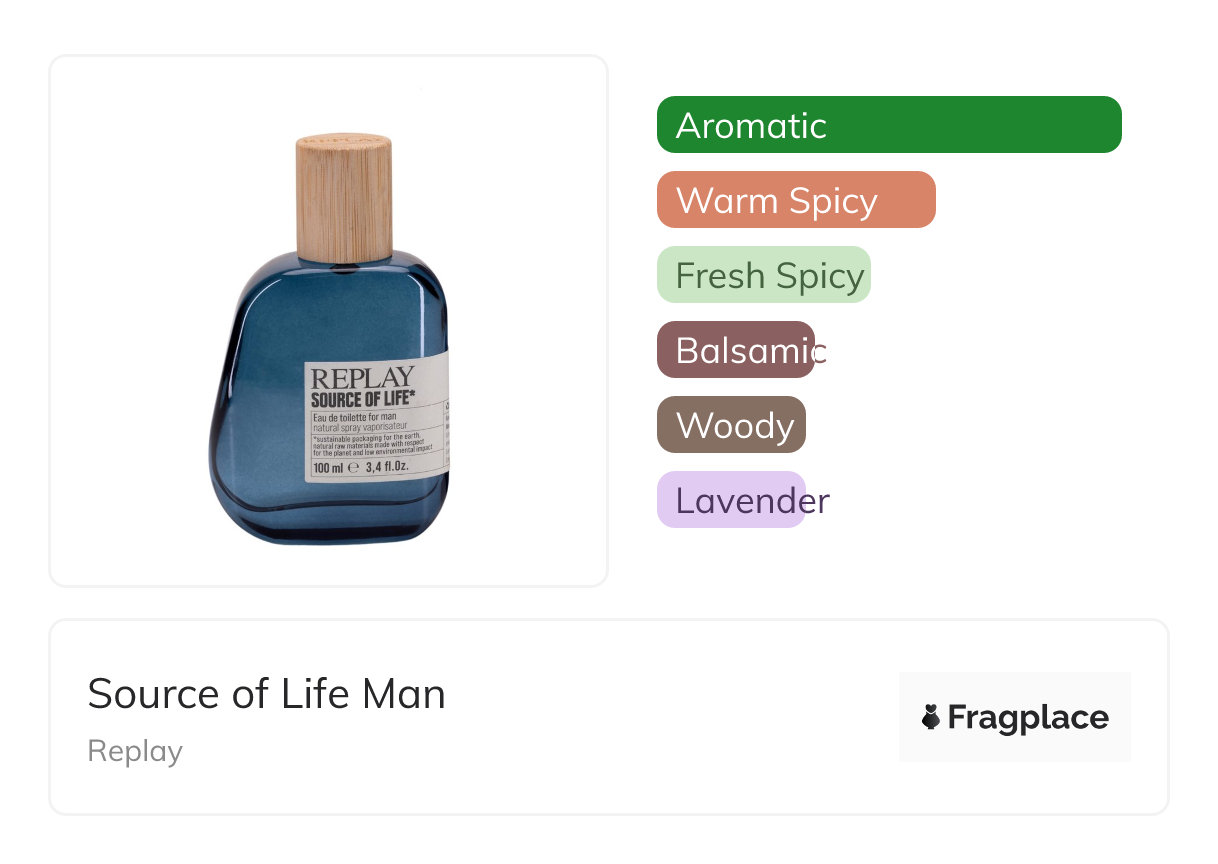Click the Fragplace wordmark text
This screenshot has width=1218, height=864.
[x=1028, y=717]
